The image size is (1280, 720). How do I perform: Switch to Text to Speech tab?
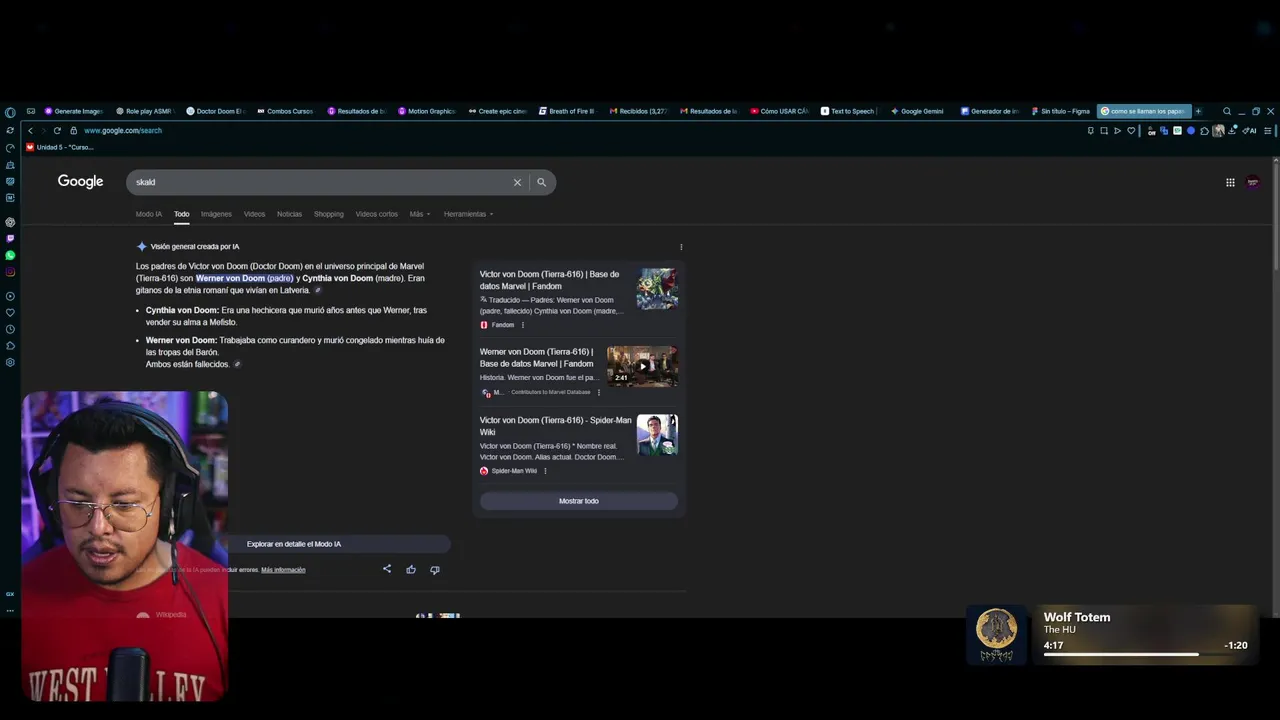coord(849,111)
